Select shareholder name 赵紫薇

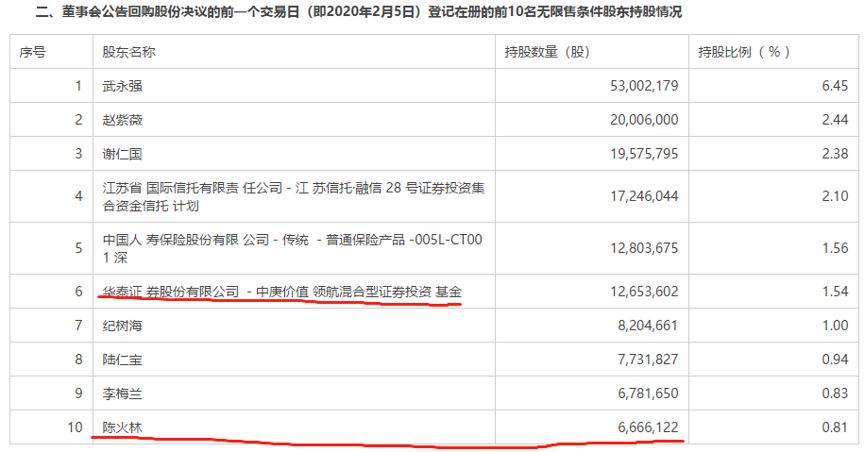[122, 120]
